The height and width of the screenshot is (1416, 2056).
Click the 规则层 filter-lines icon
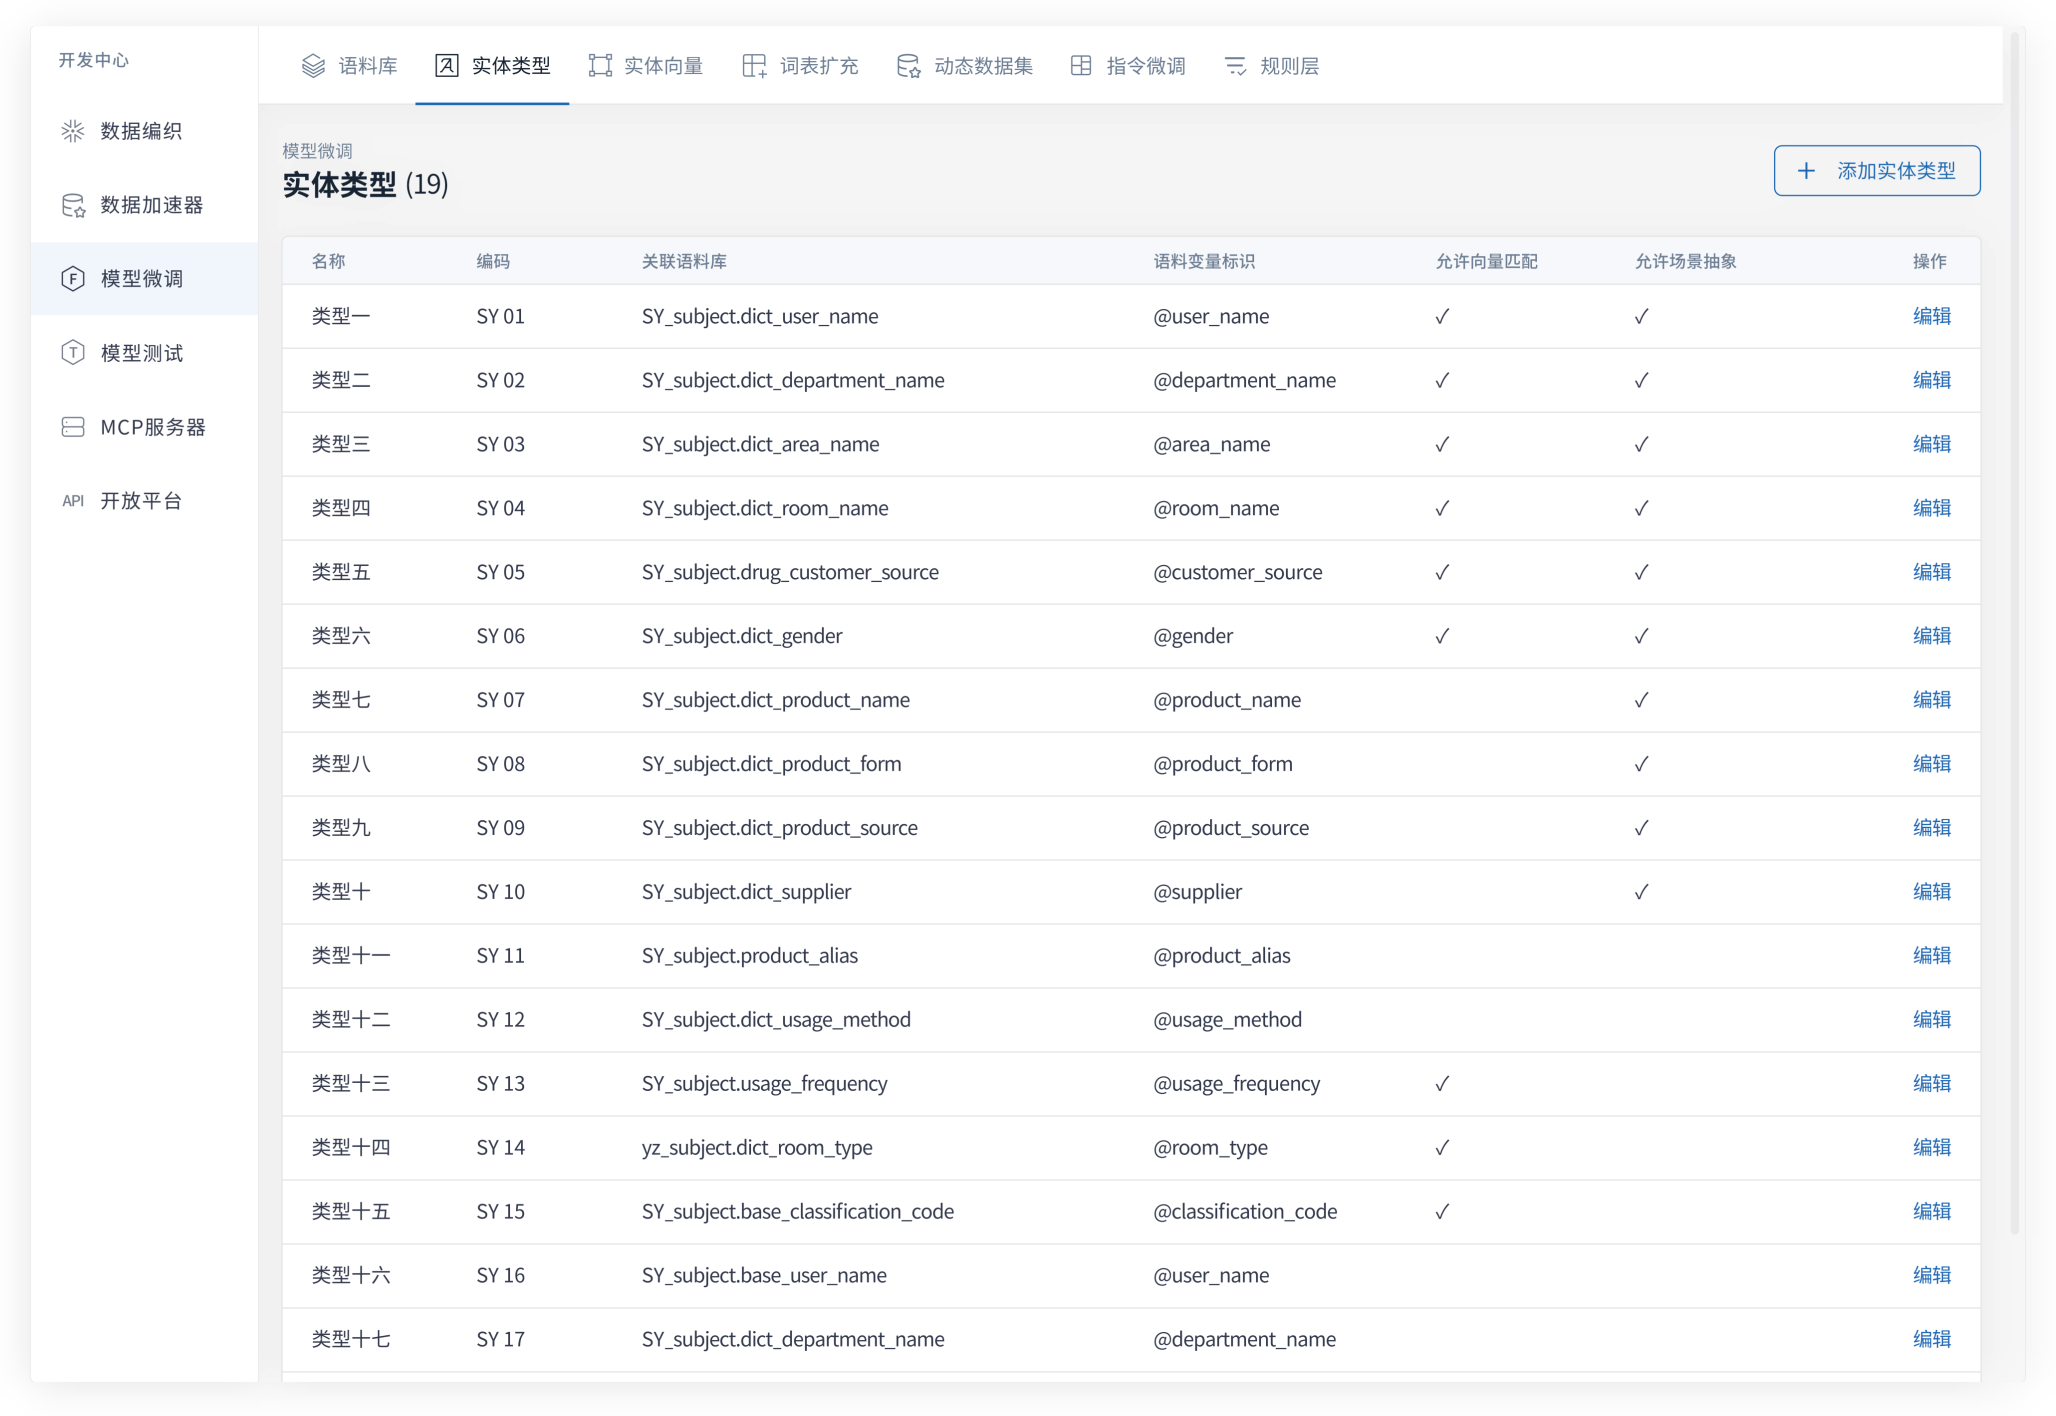[x=1236, y=66]
